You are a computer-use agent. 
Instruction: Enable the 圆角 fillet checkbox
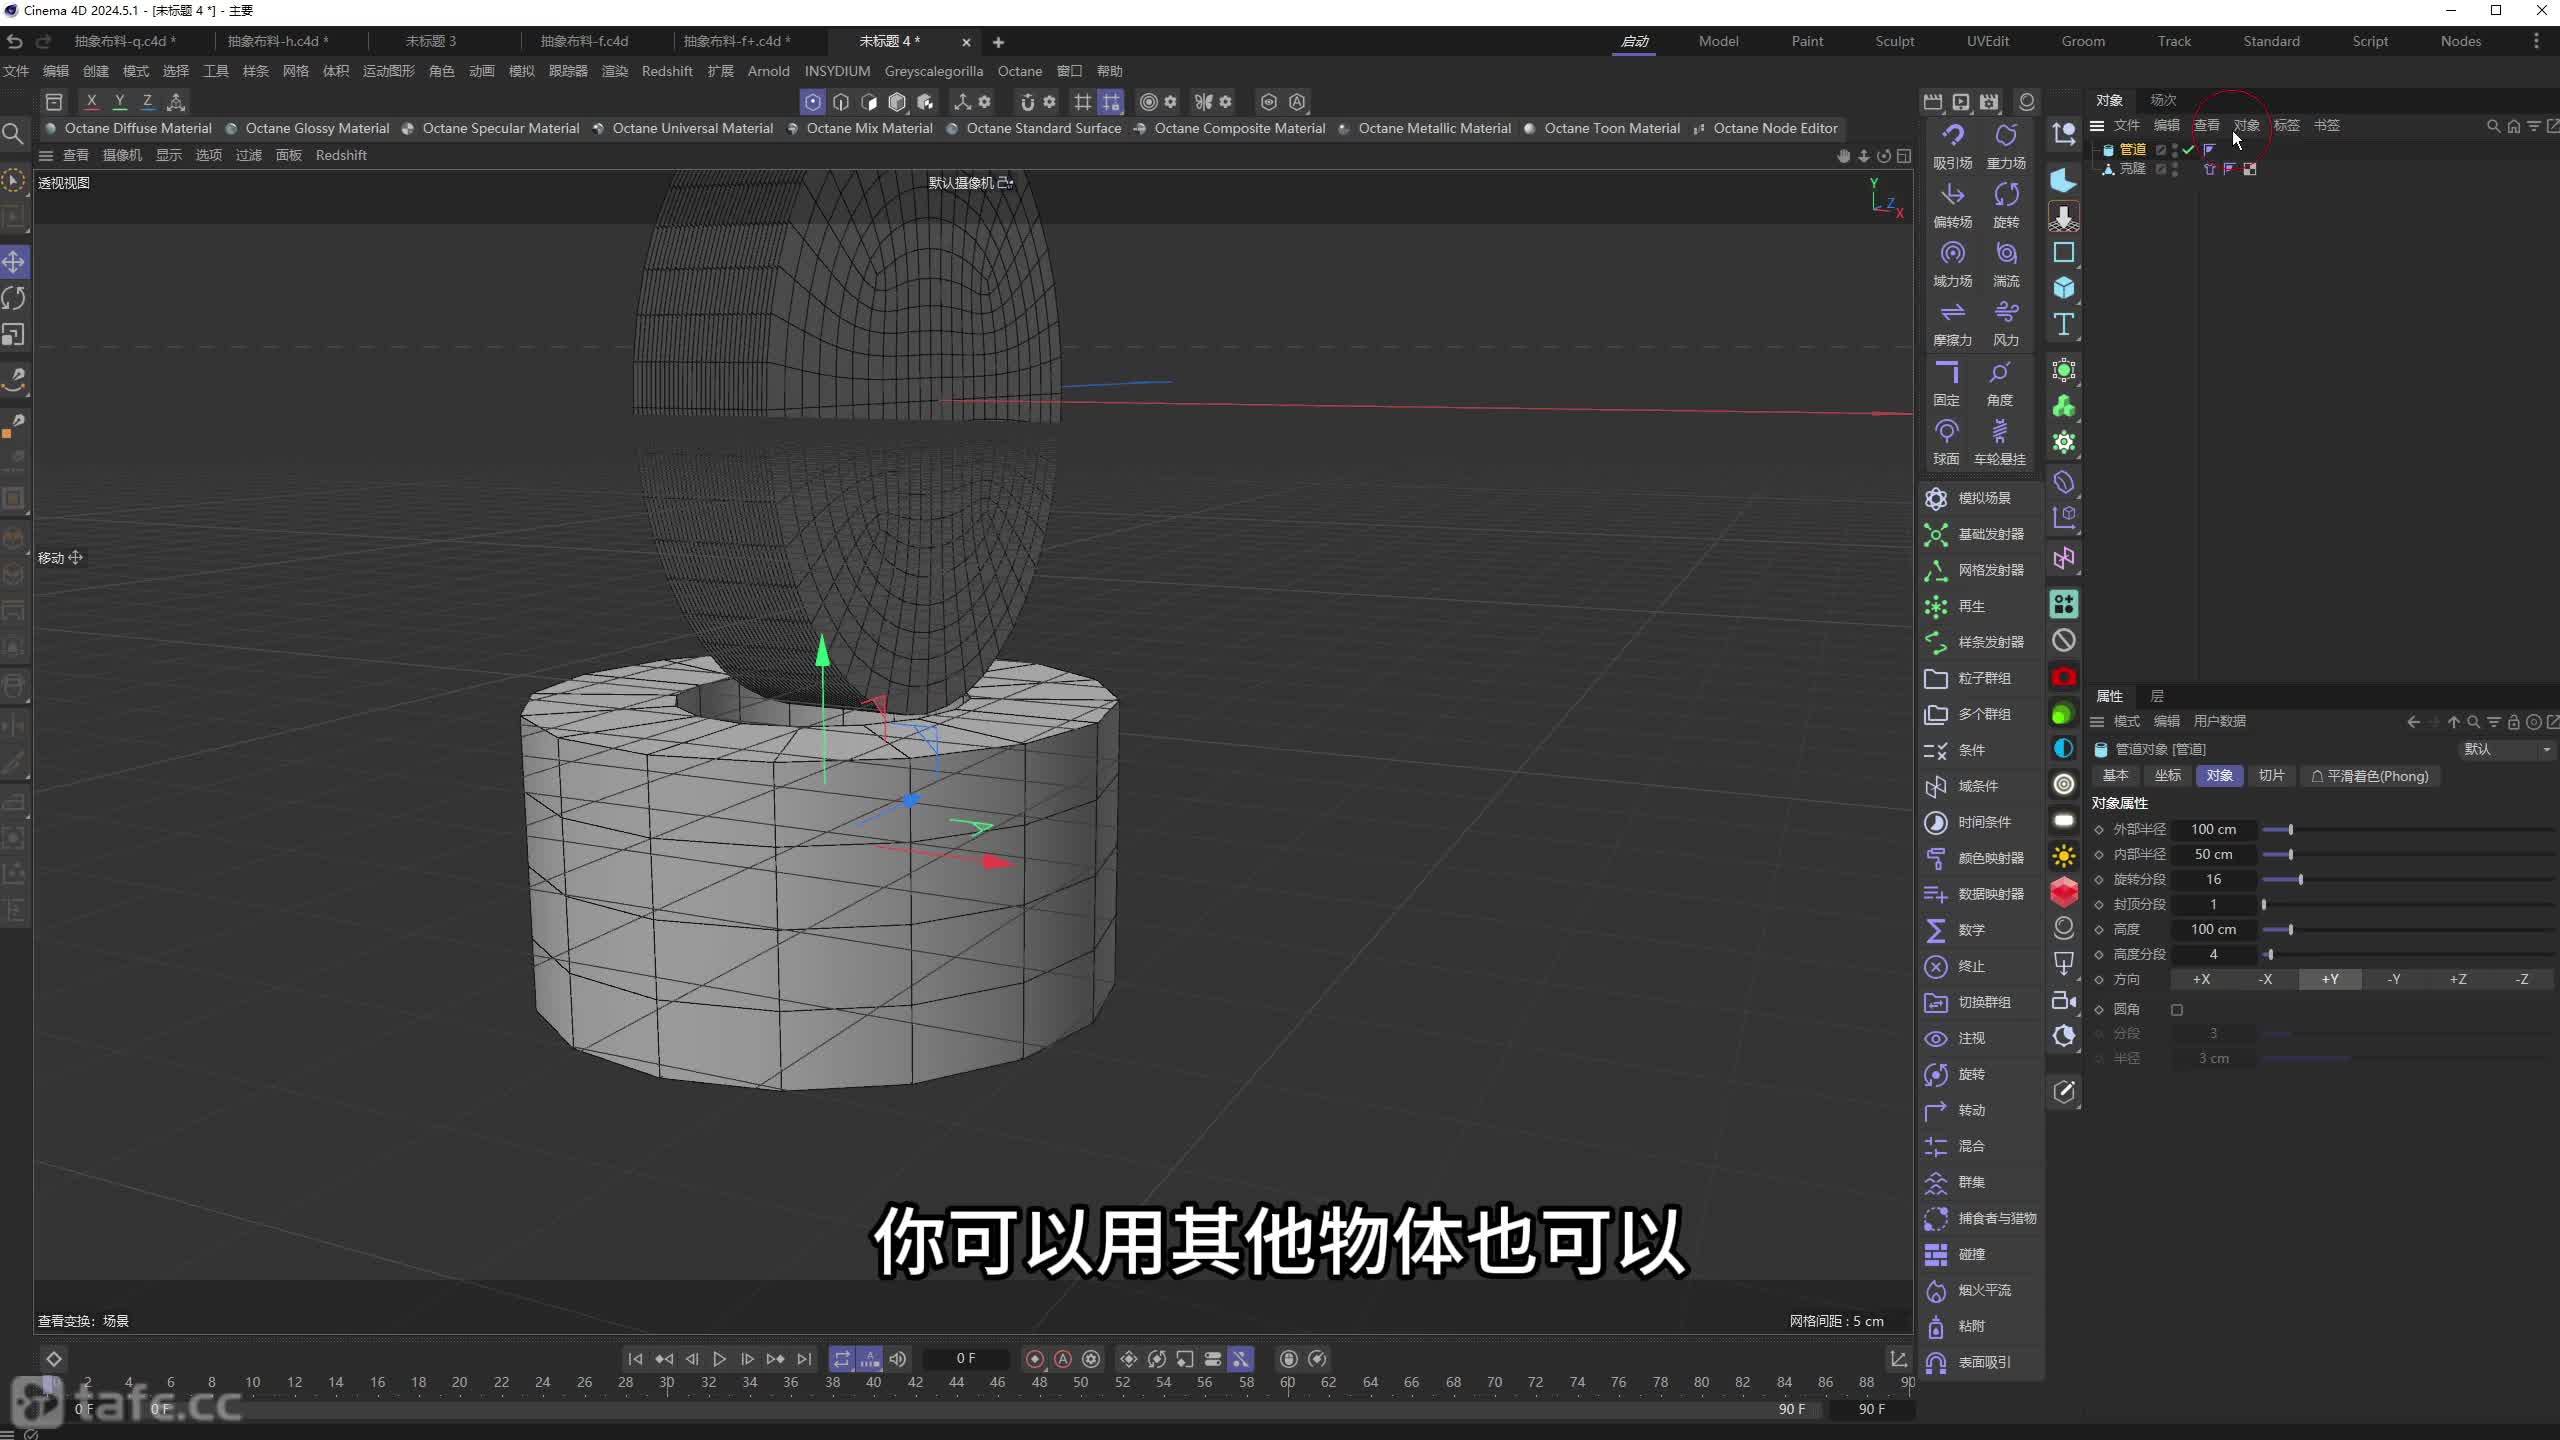click(2177, 1010)
